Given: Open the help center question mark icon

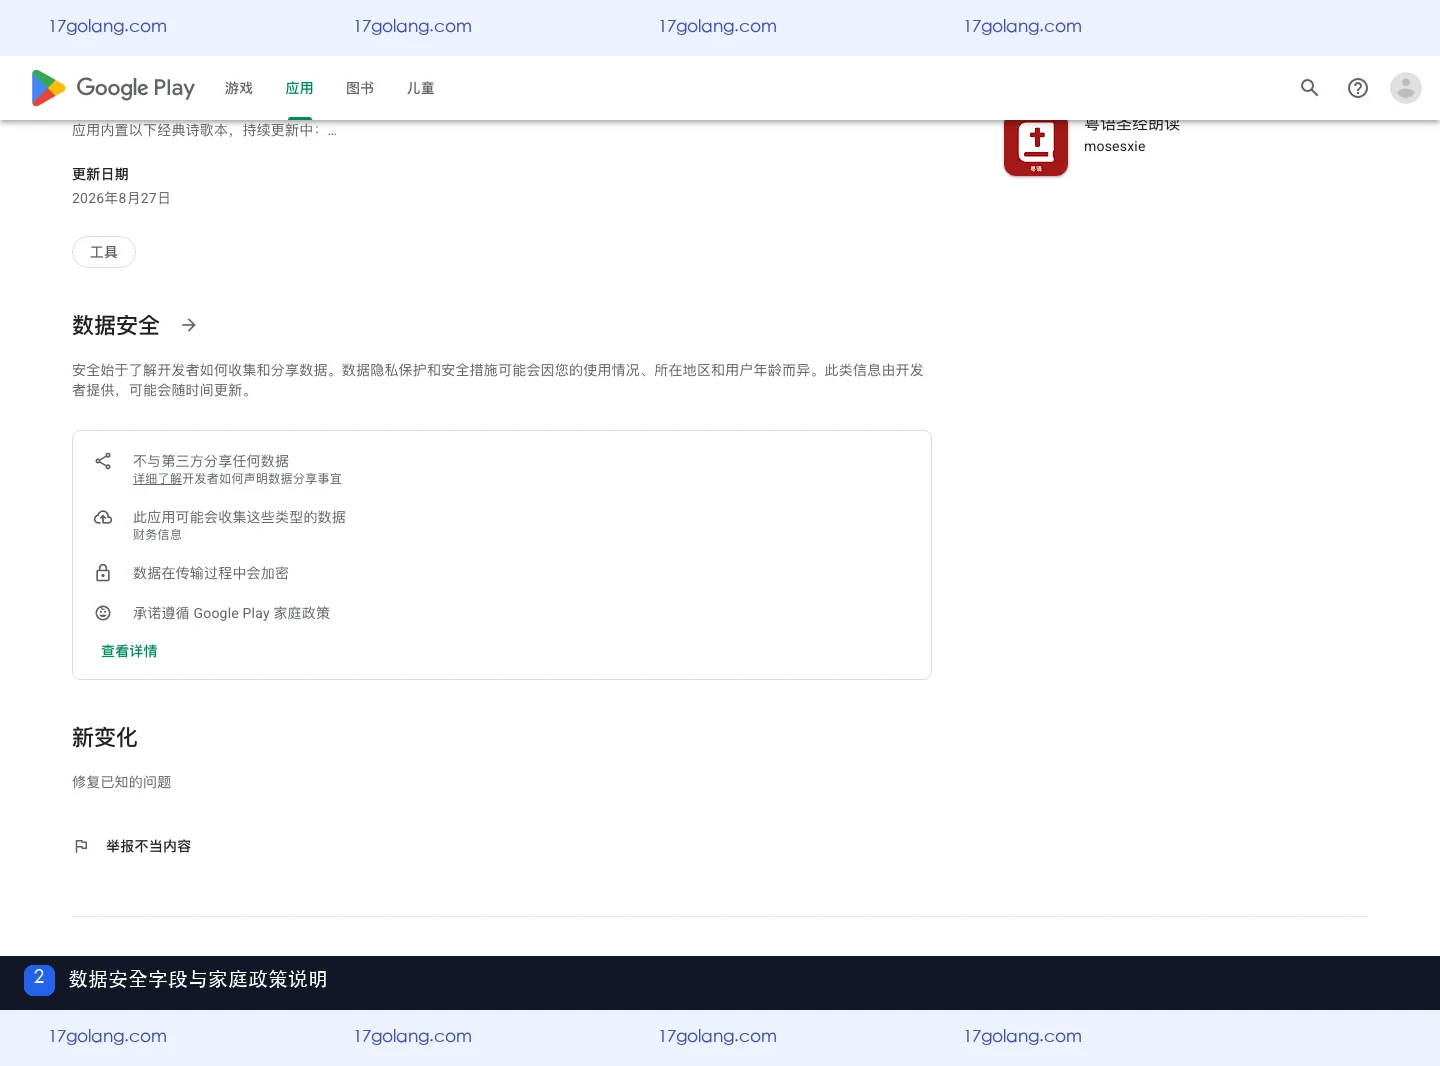Looking at the screenshot, I should pos(1358,88).
